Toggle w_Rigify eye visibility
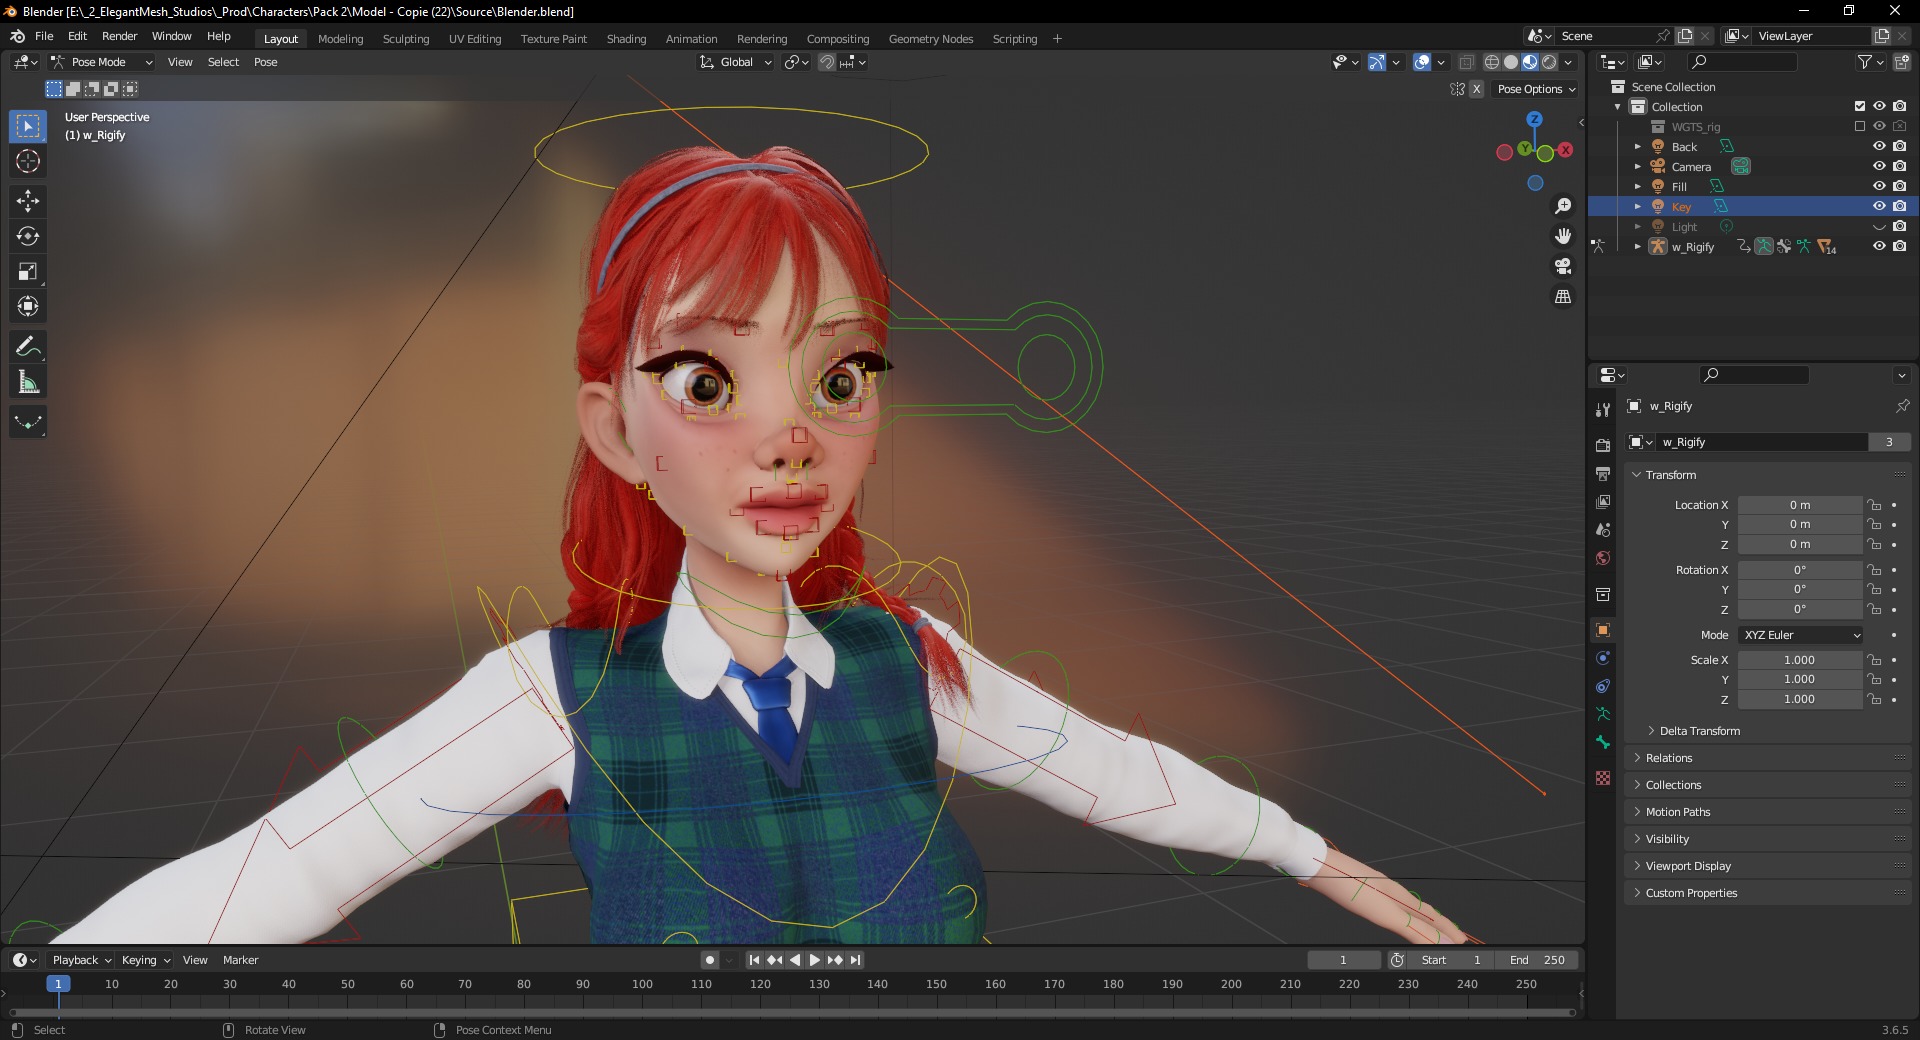This screenshot has width=1920, height=1040. click(1879, 246)
